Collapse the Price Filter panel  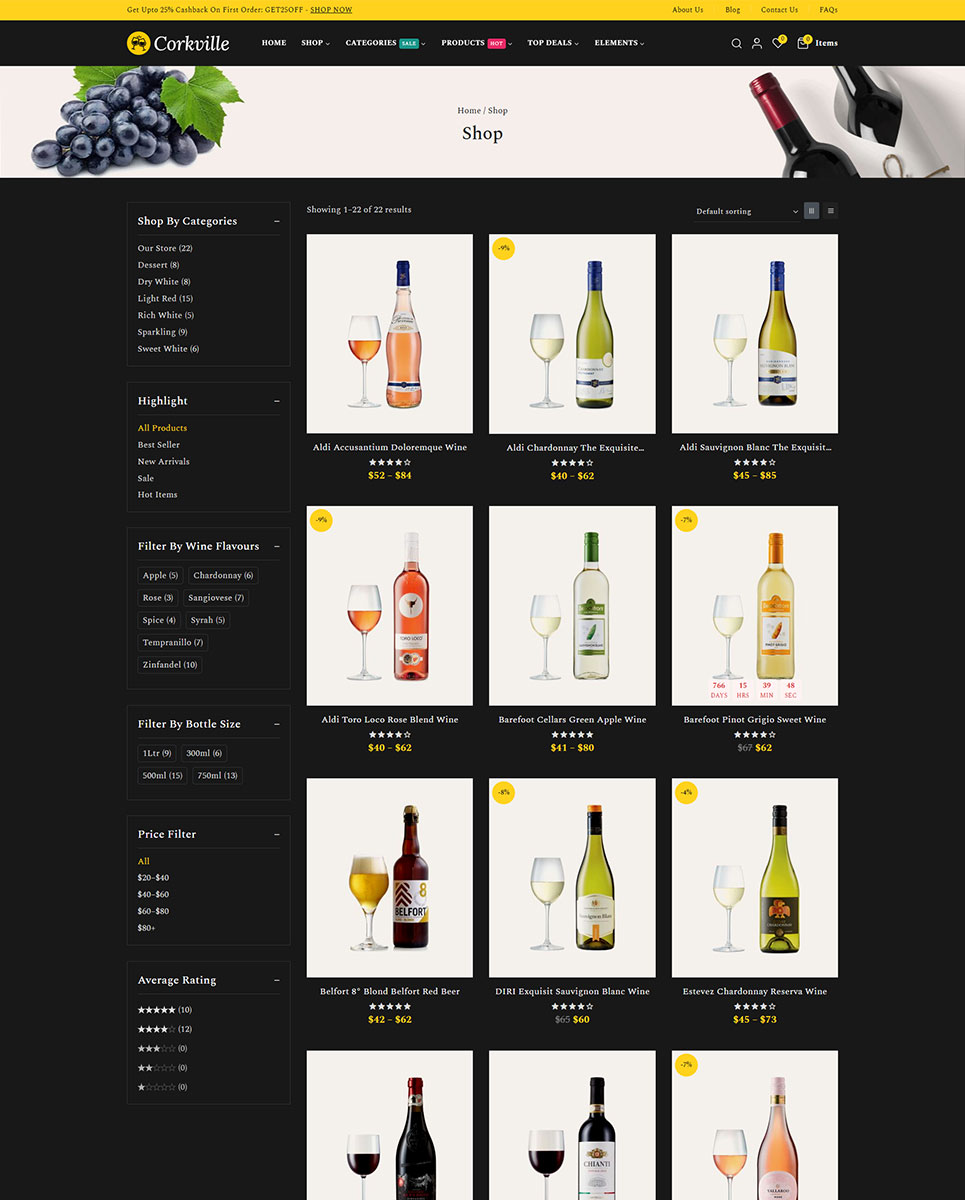point(277,834)
